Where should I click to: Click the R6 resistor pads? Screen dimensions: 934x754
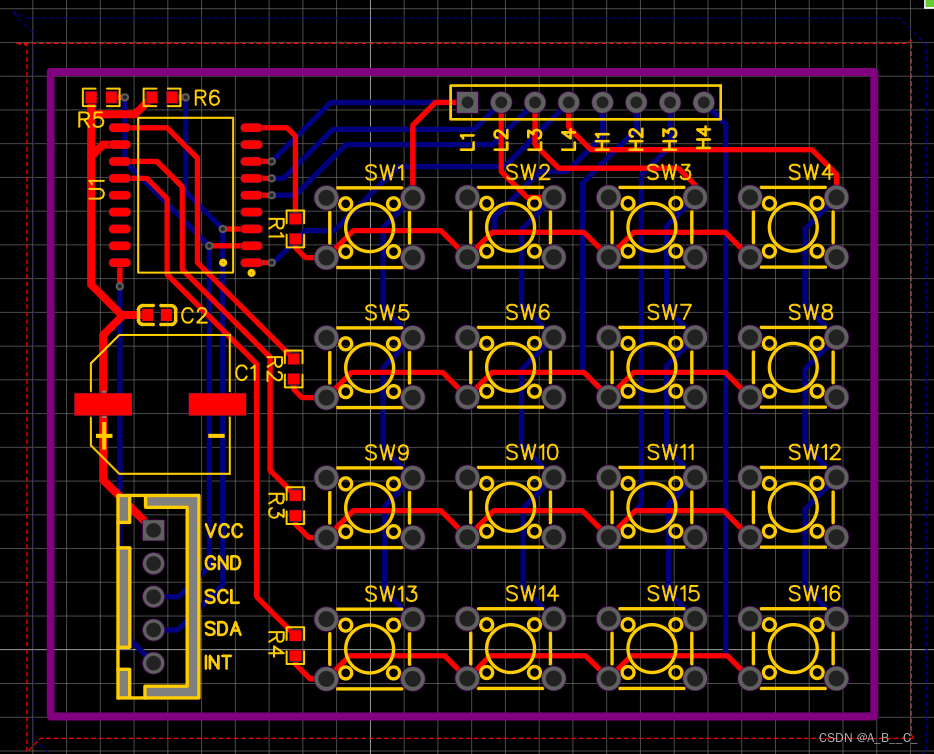click(x=162, y=96)
